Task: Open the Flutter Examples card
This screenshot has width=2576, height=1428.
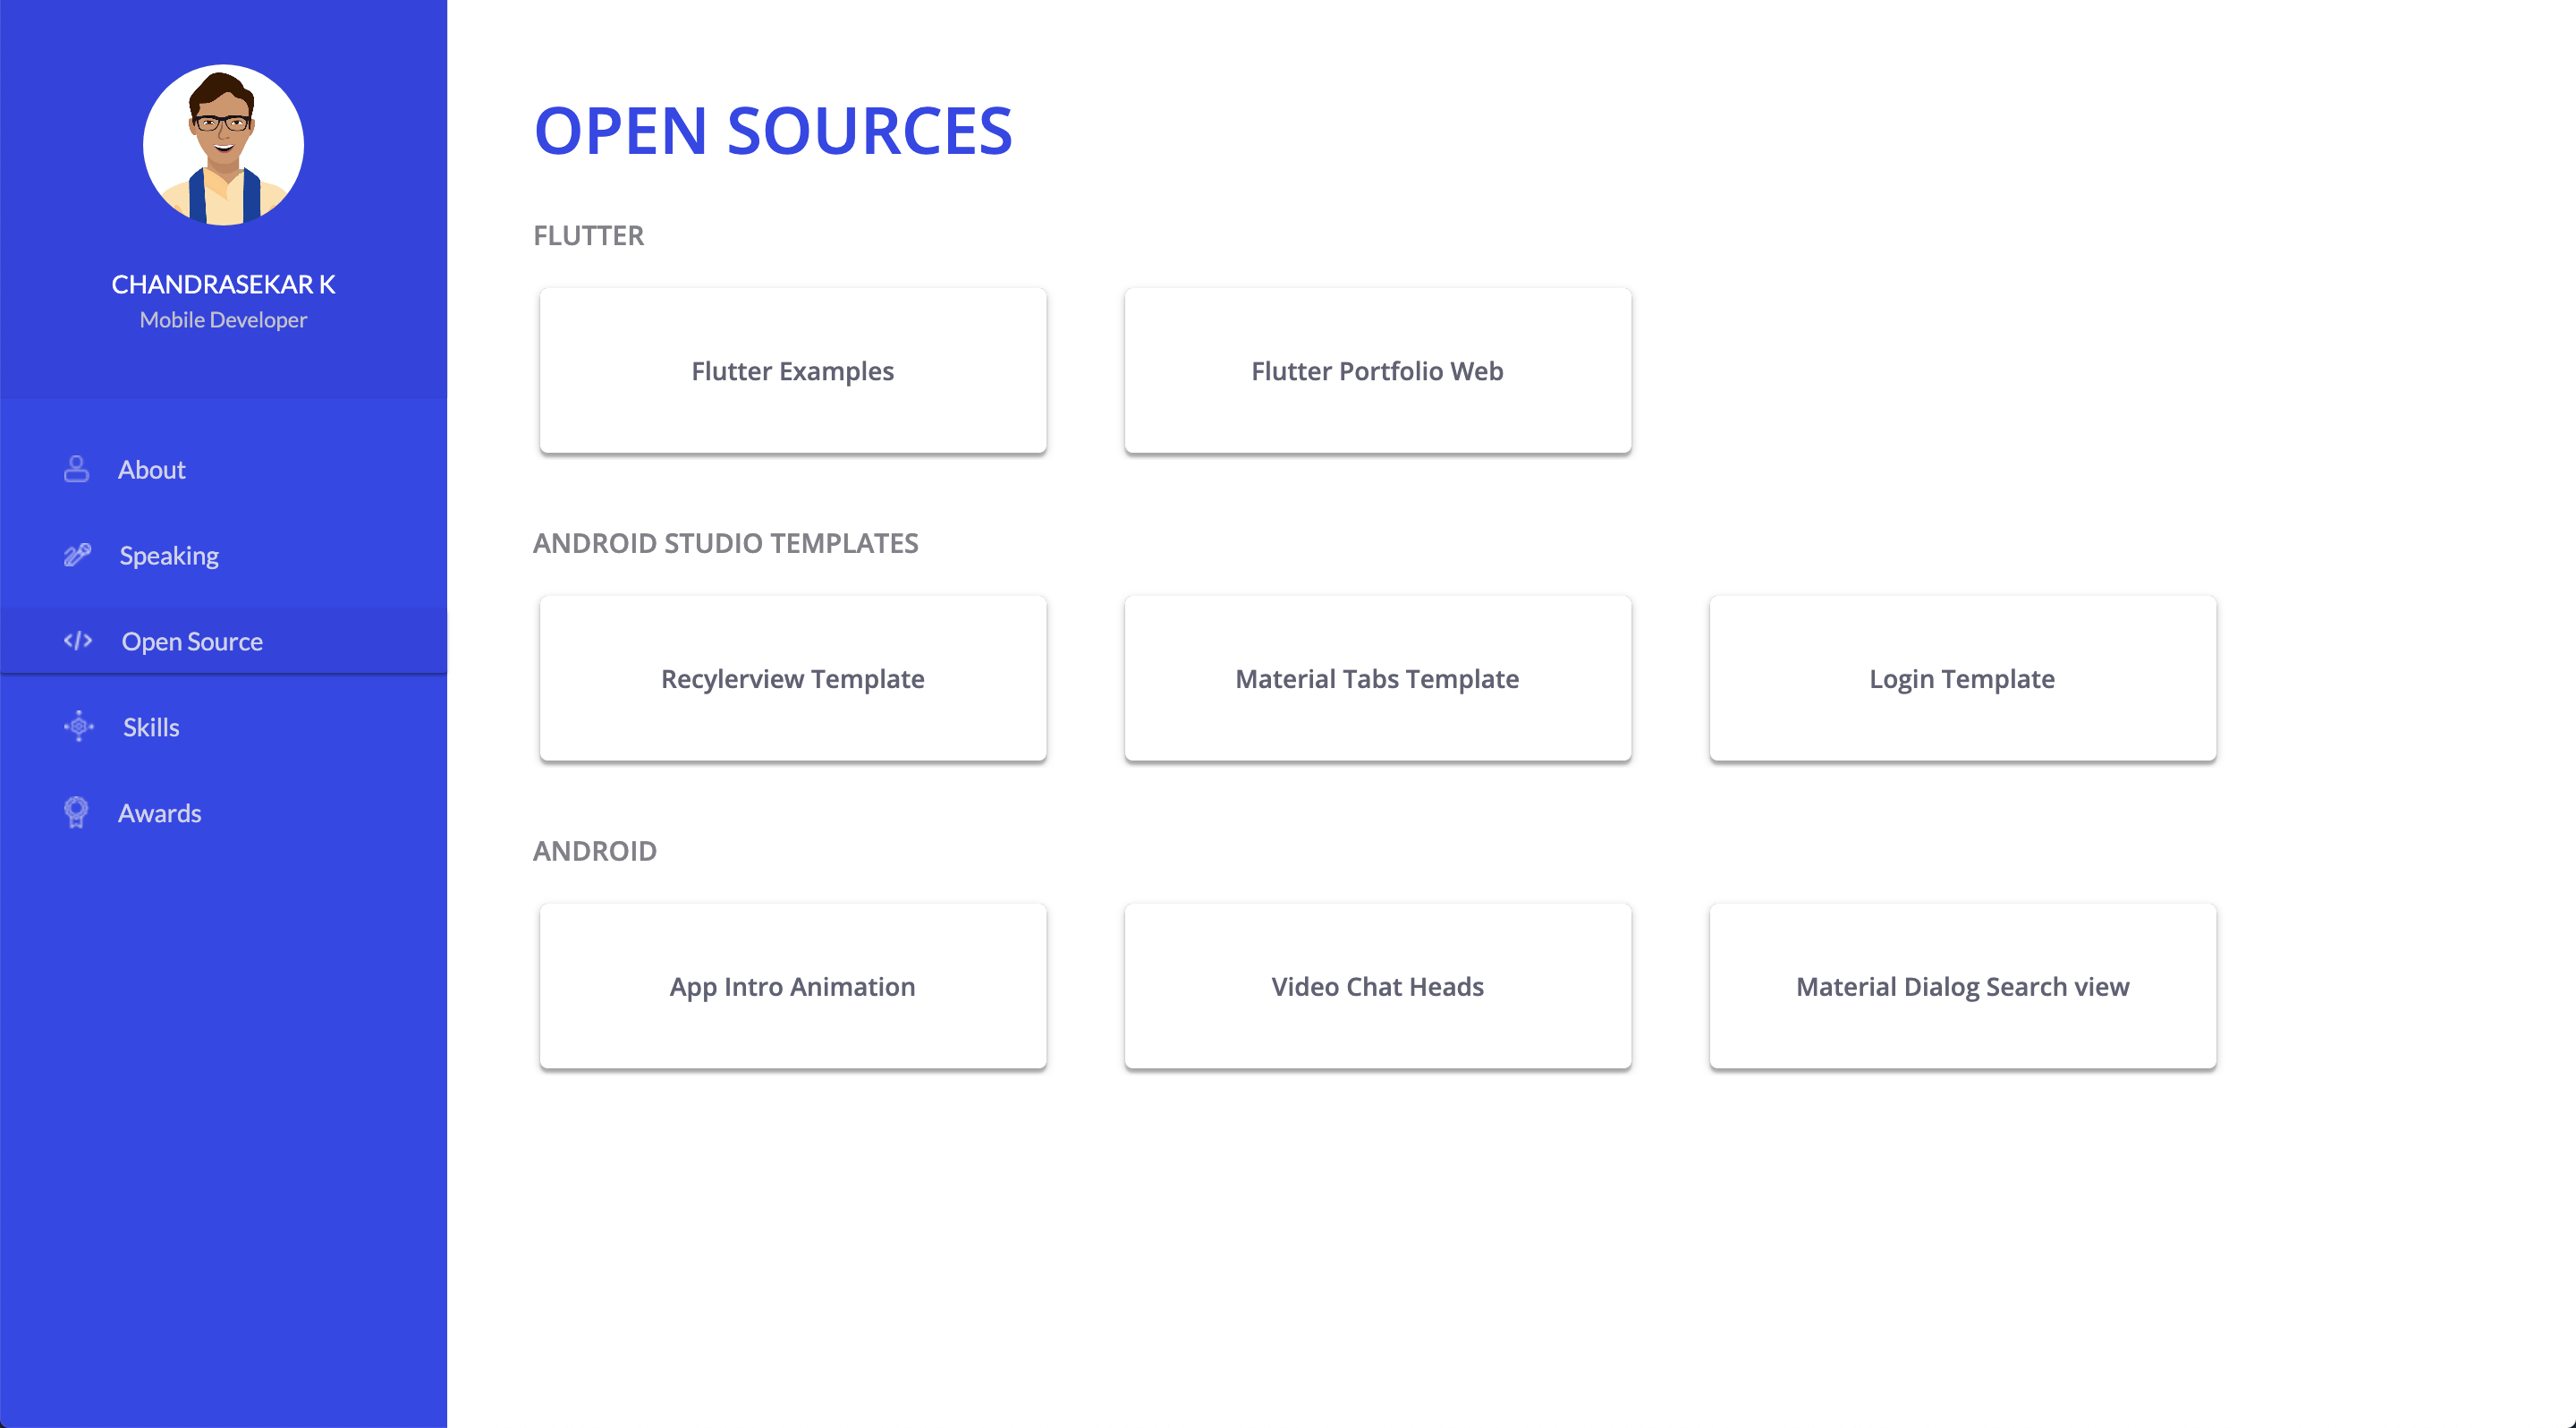Action: point(792,371)
